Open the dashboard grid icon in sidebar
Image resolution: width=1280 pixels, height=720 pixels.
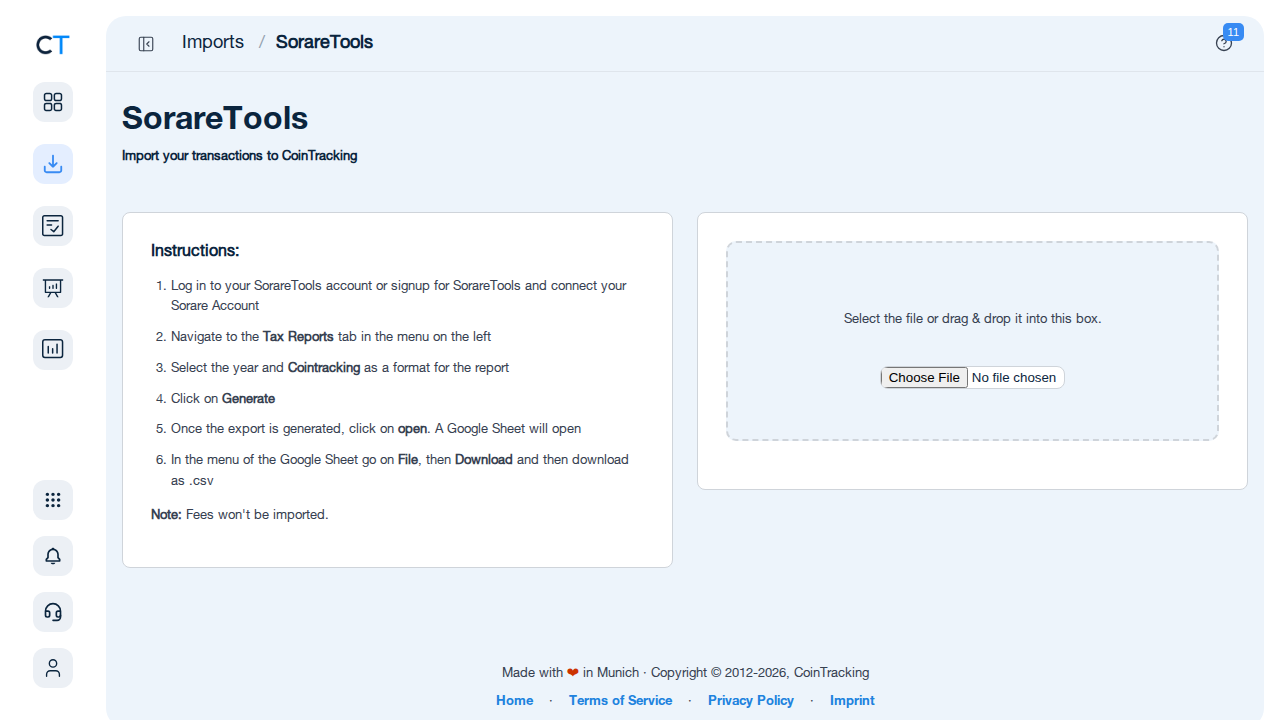coord(53,102)
